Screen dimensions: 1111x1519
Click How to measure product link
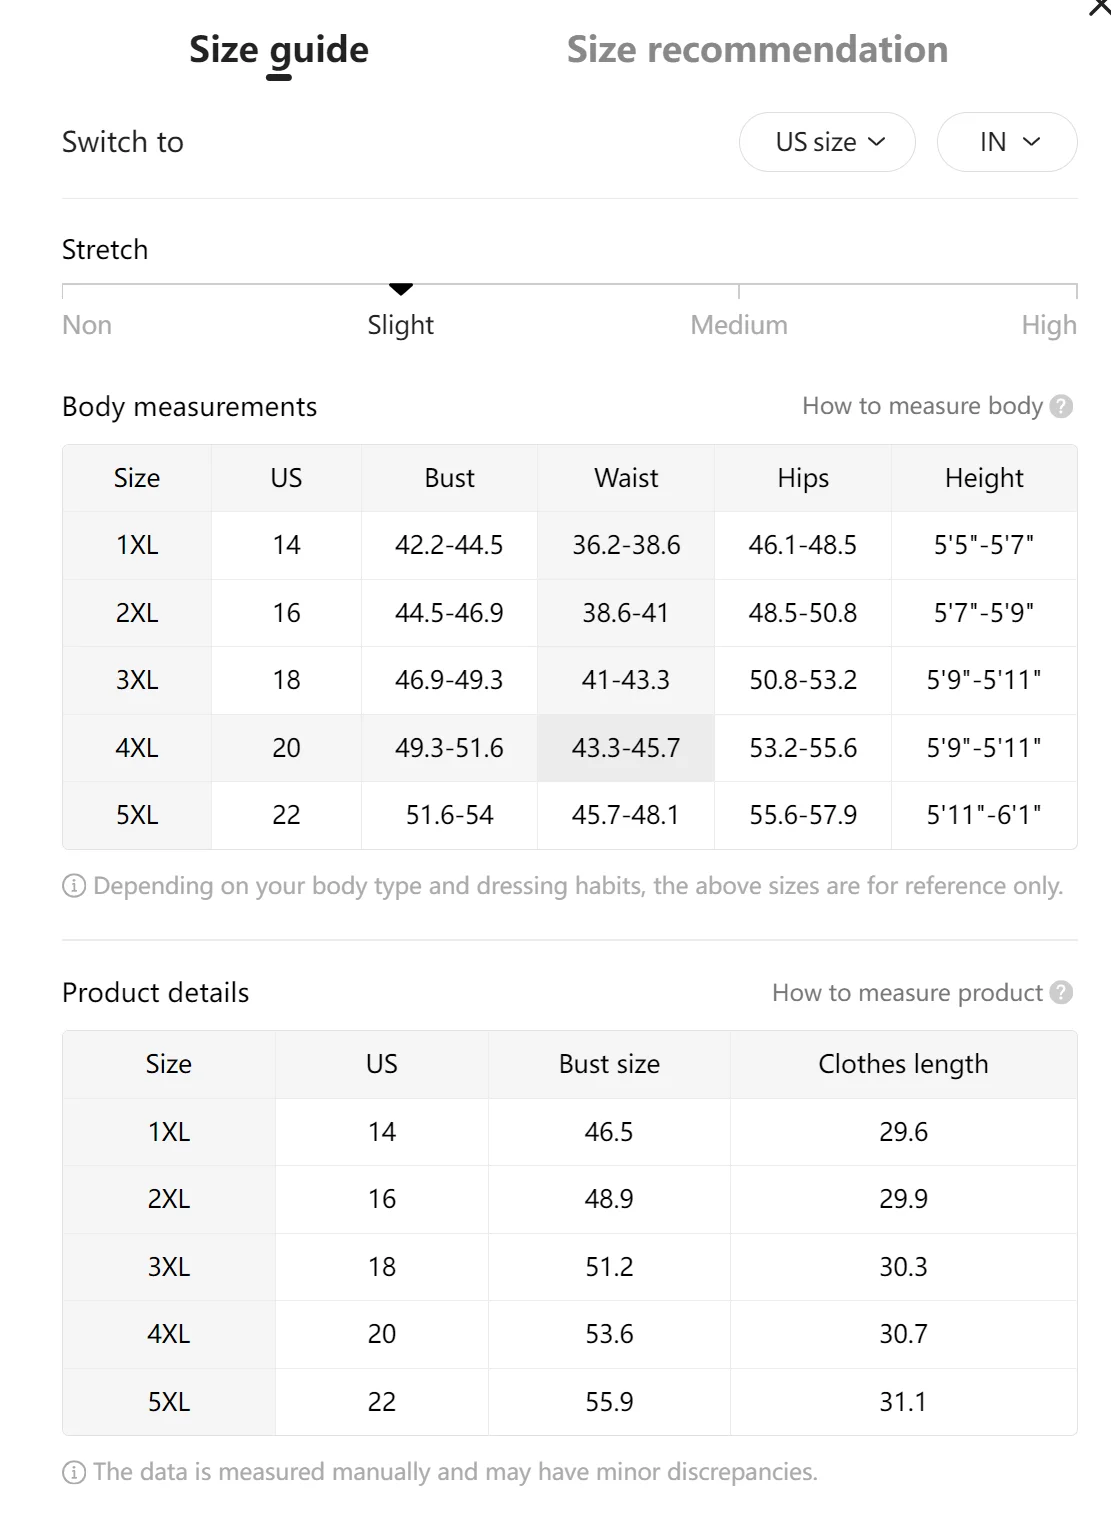click(x=907, y=993)
